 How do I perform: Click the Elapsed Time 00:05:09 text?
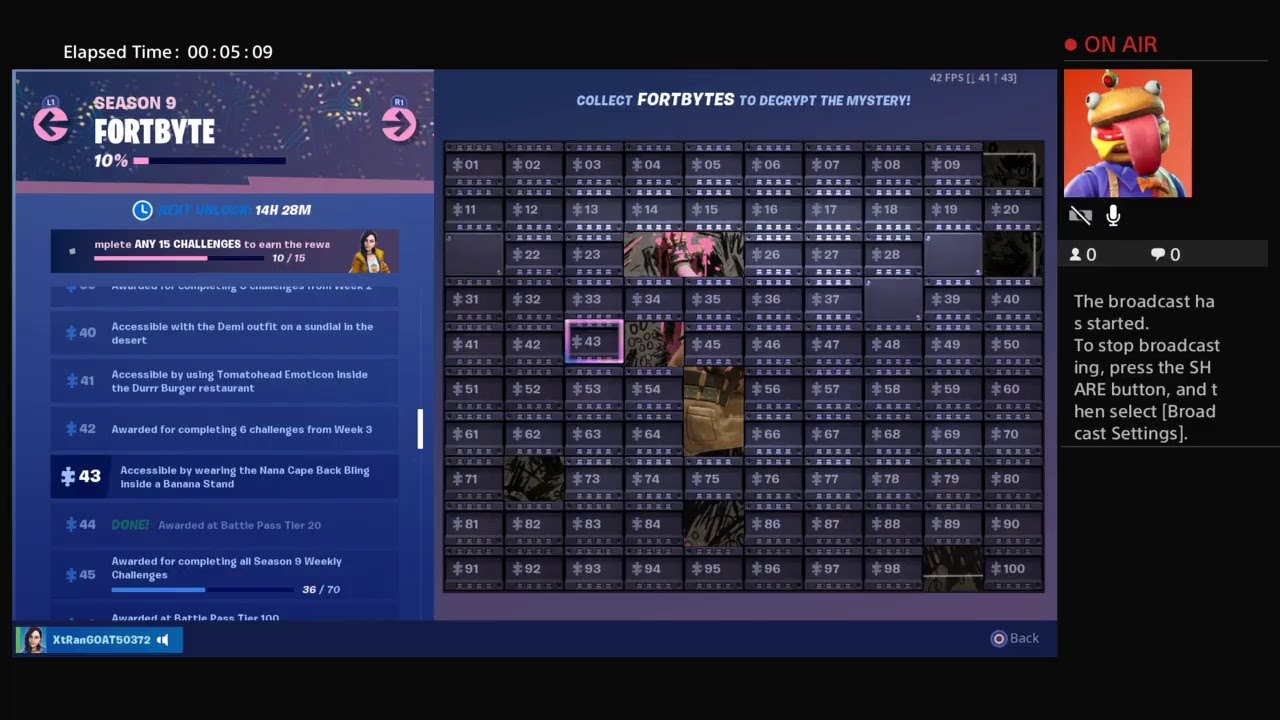(x=168, y=52)
